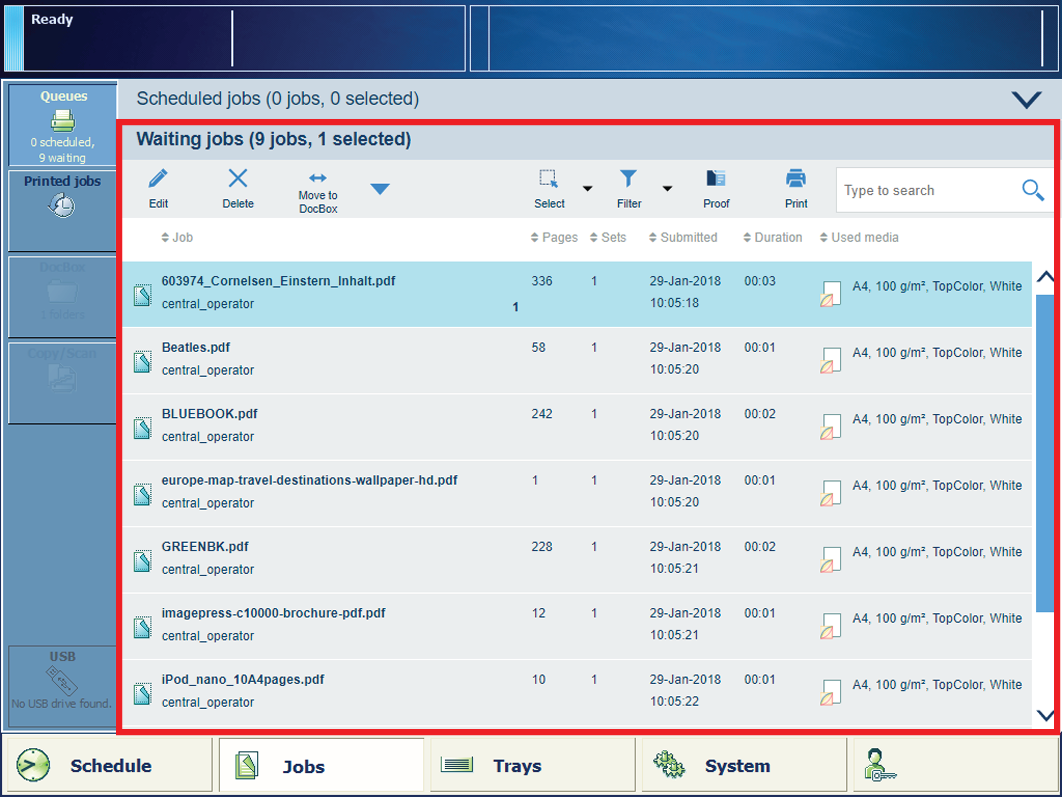Screen dimensions: 1062x797
Task: Select the Beatles.pdf job
Action: tap(196, 348)
